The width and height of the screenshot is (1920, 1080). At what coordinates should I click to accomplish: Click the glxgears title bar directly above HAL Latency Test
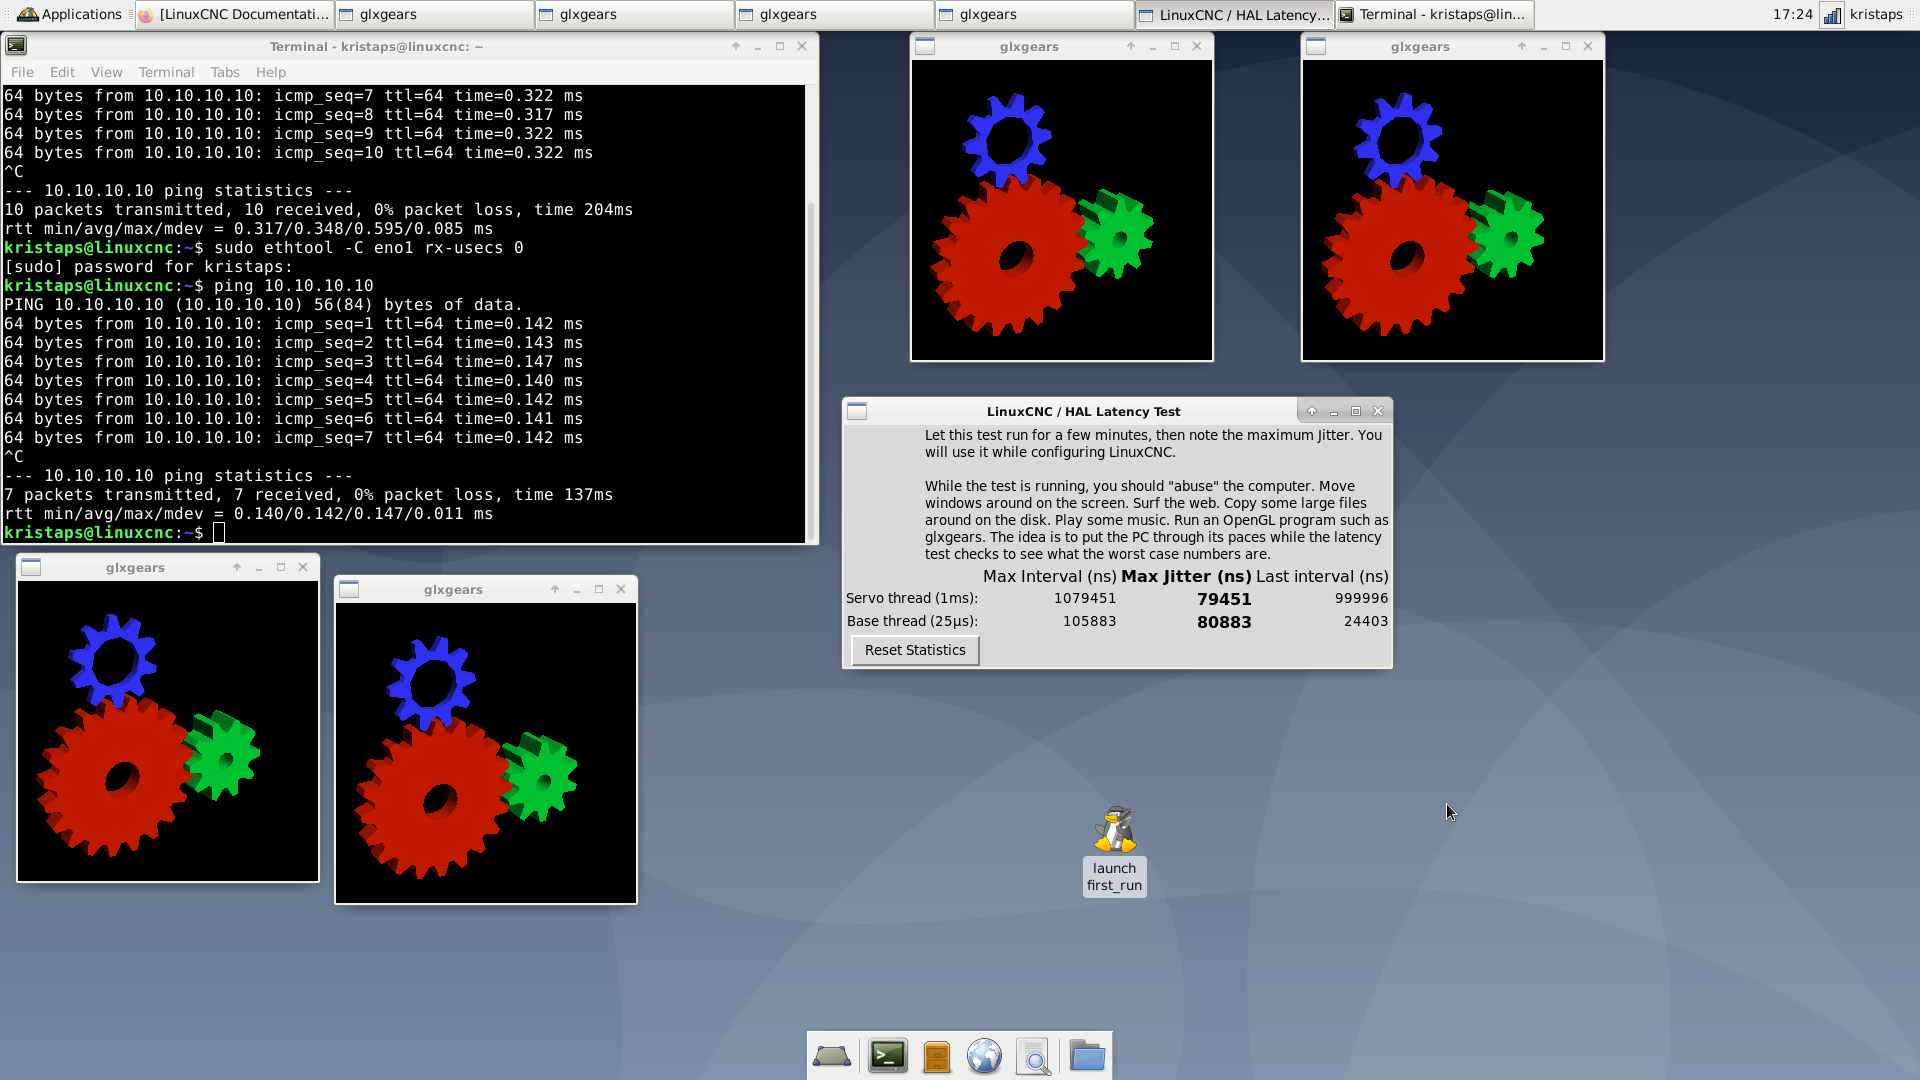pos(1029,46)
